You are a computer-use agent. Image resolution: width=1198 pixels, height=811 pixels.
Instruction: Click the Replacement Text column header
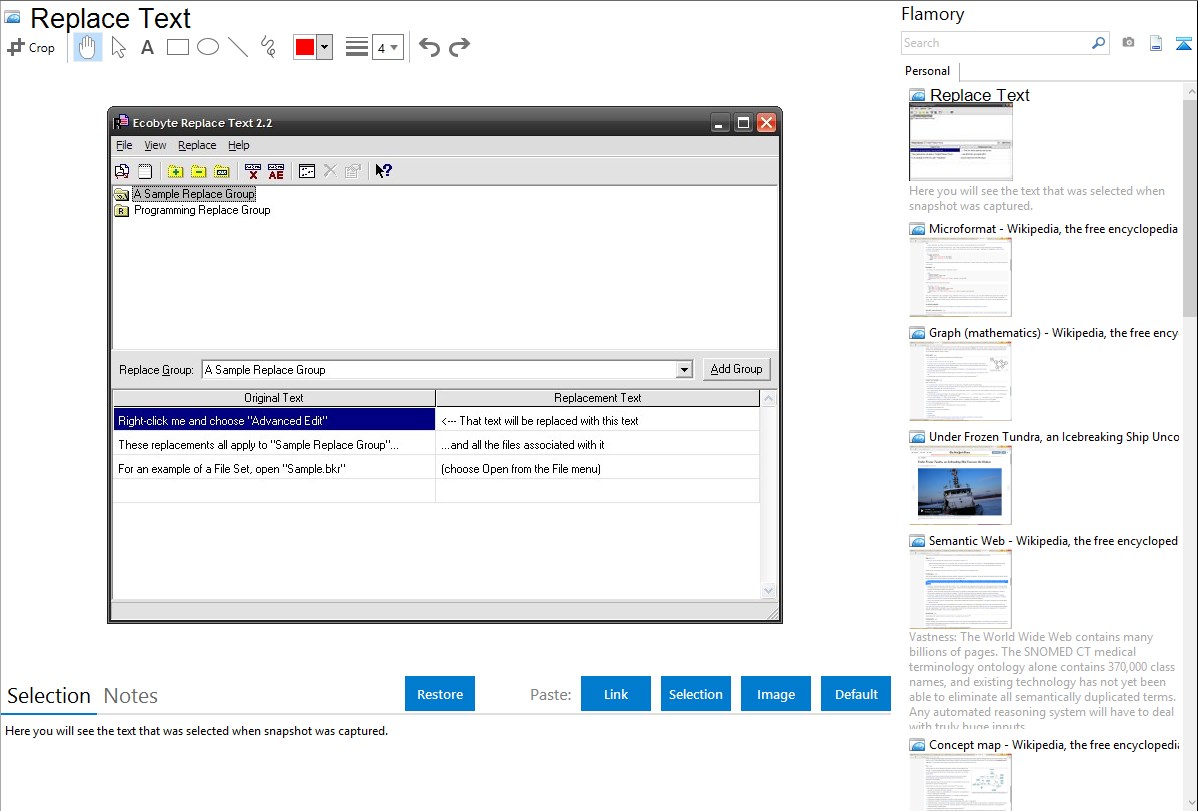click(x=597, y=398)
